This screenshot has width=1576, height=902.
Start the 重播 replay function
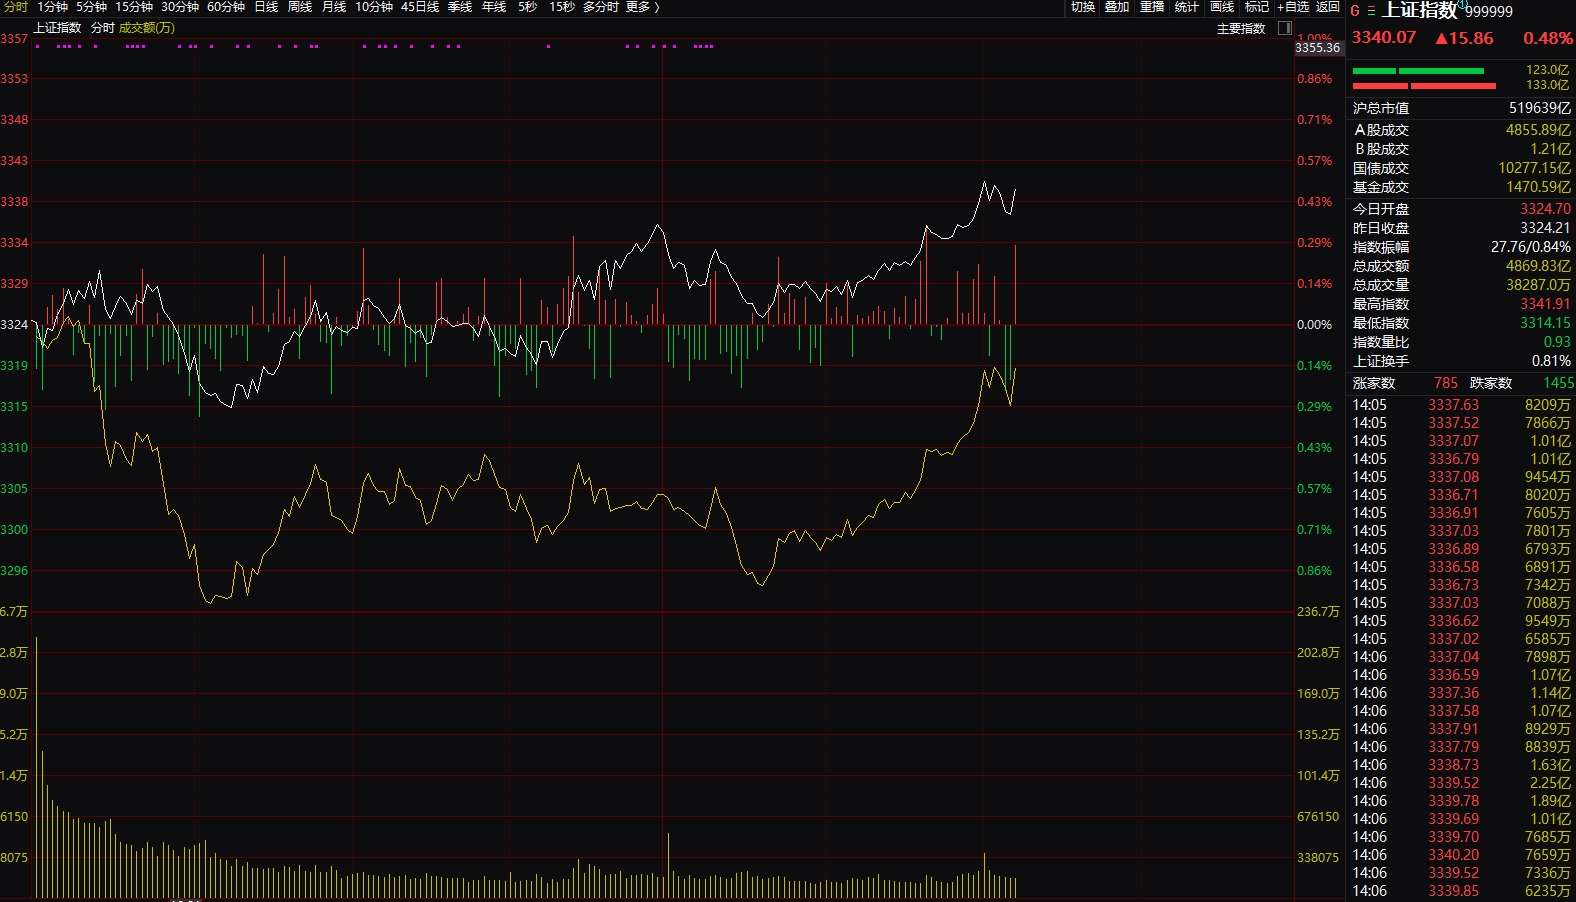[x=1152, y=7]
